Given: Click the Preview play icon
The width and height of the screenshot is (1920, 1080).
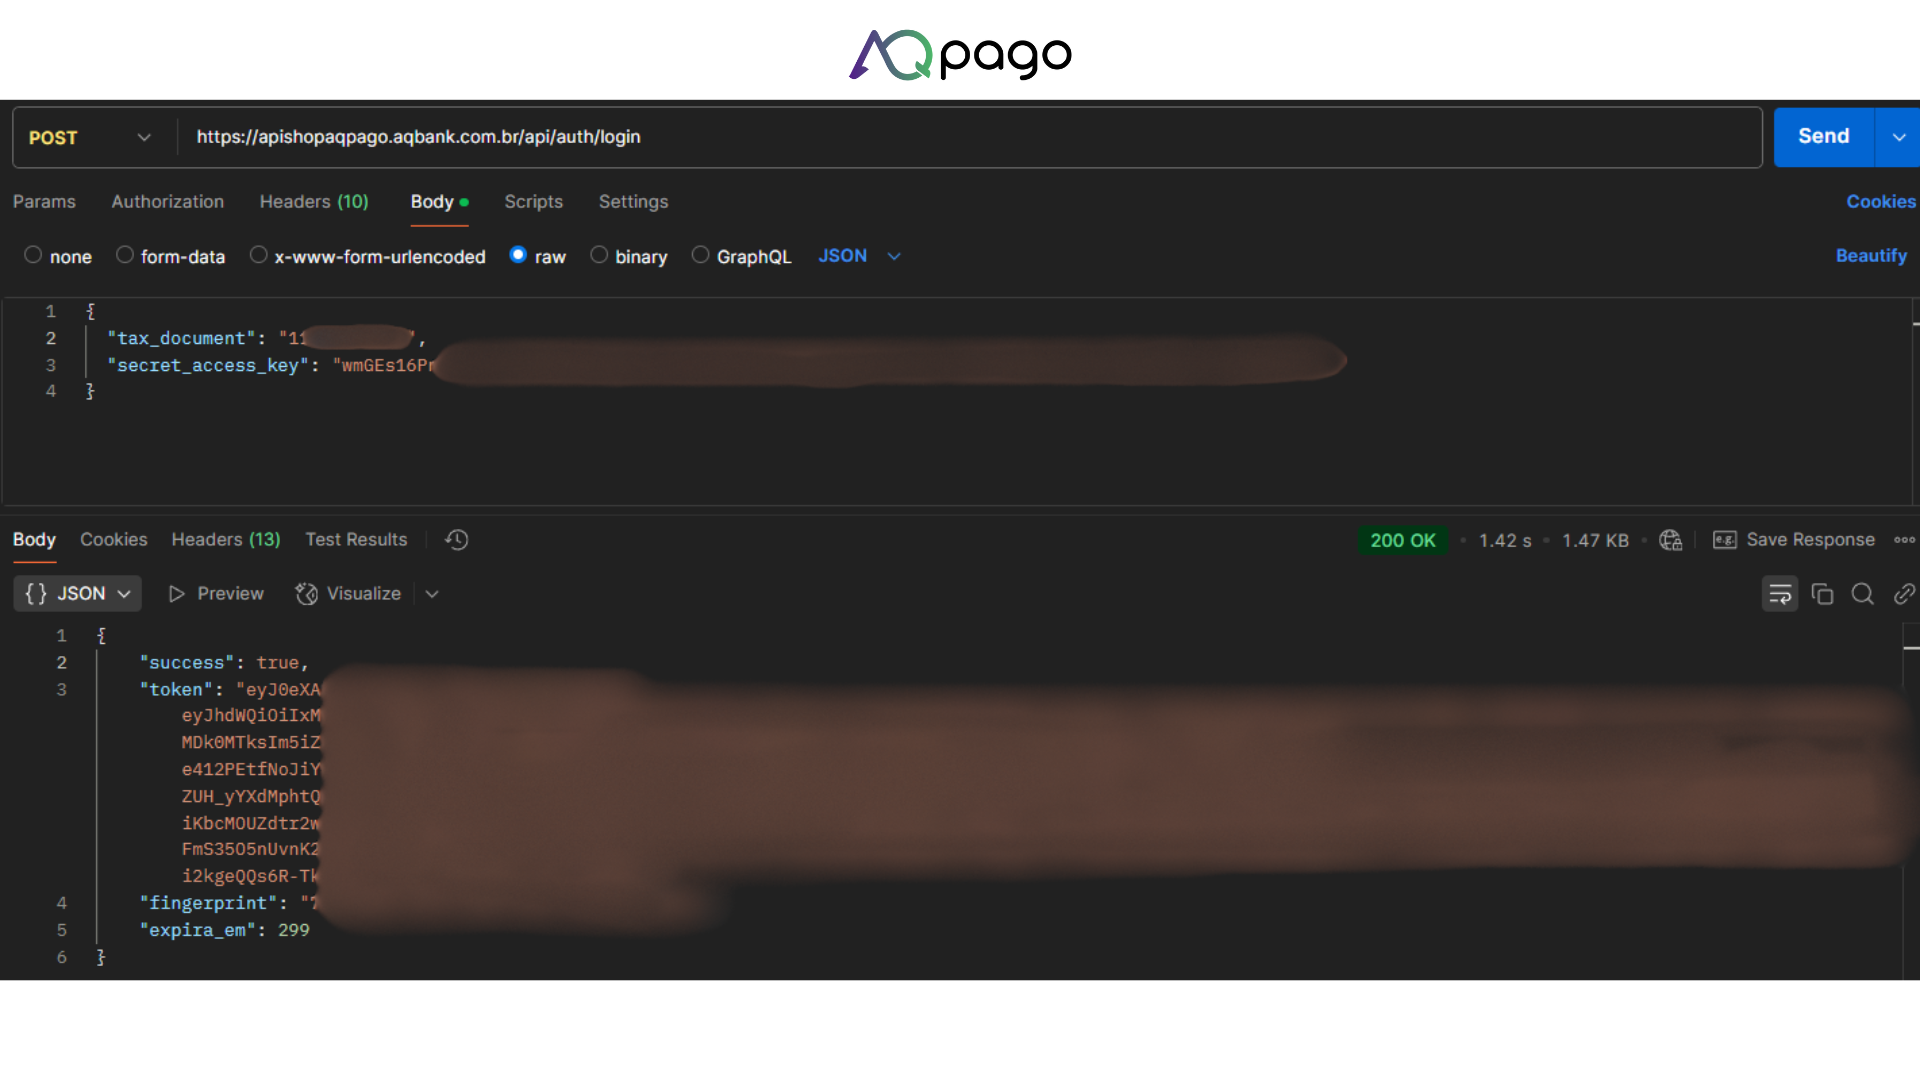Looking at the screenshot, I should (177, 594).
